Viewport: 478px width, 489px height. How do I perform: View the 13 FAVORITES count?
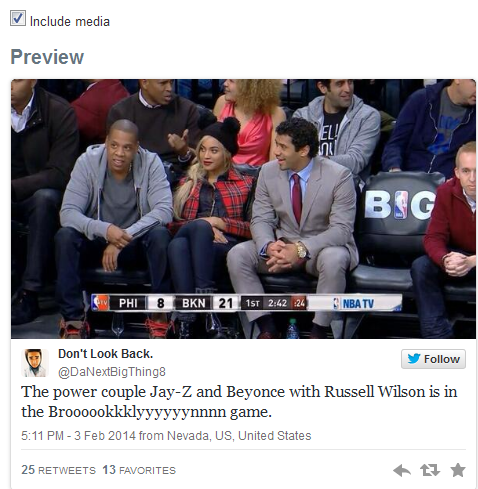139,470
